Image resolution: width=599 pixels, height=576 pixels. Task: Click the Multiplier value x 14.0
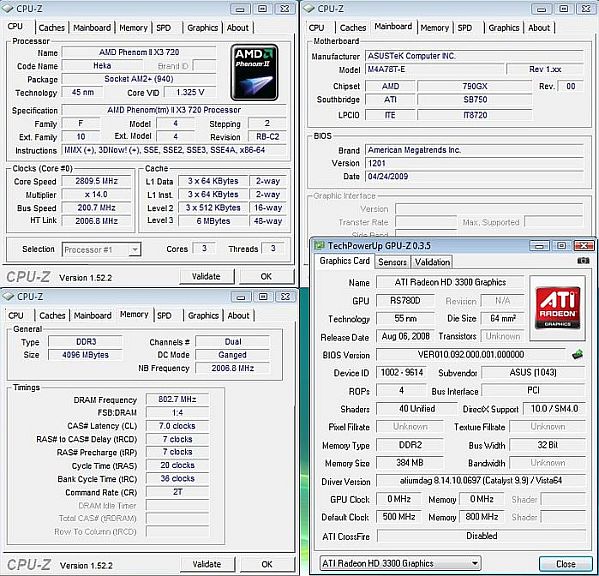tap(97, 194)
